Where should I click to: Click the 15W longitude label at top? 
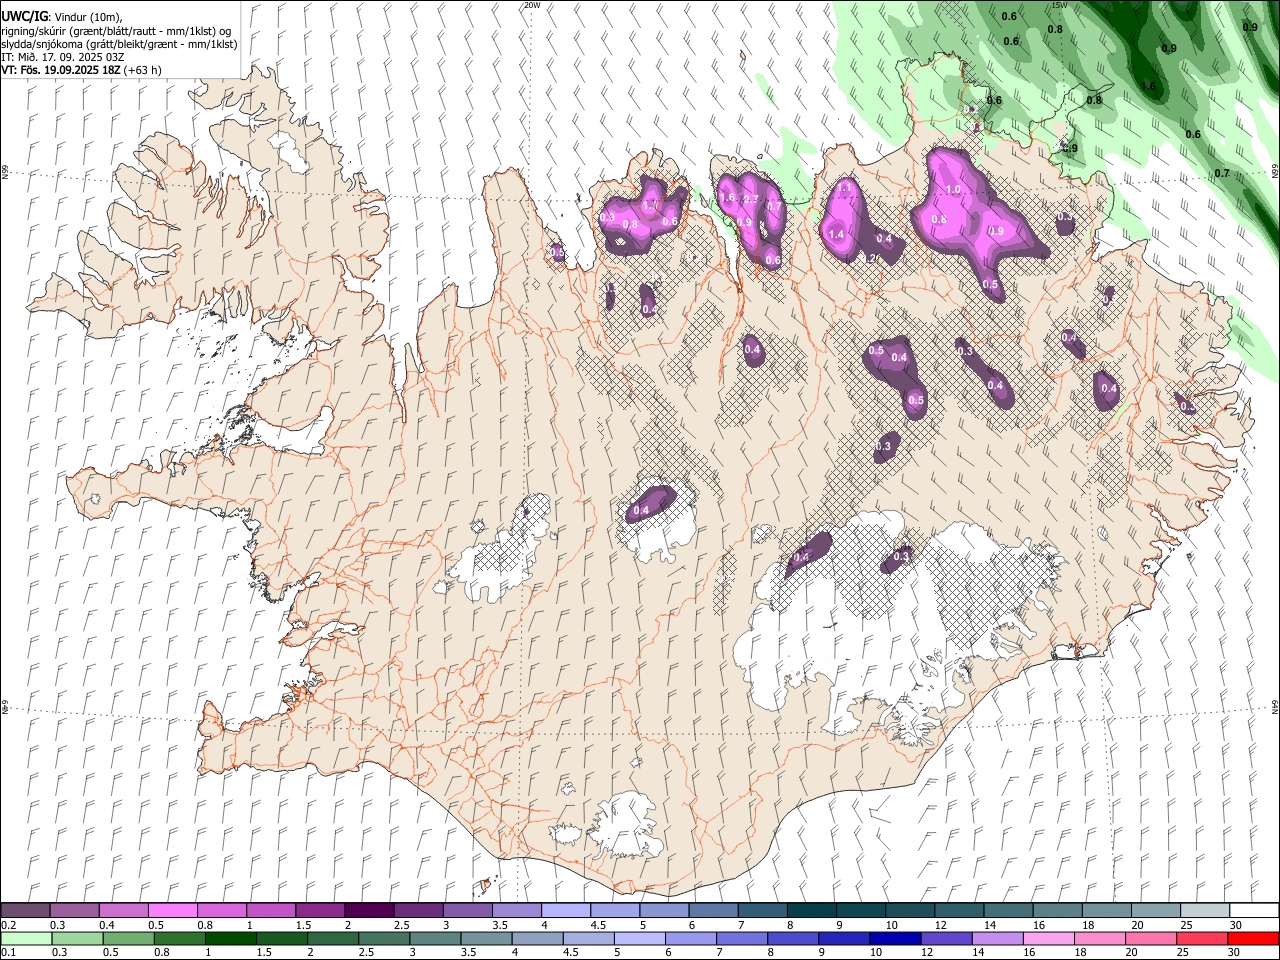click(1060, 5)
